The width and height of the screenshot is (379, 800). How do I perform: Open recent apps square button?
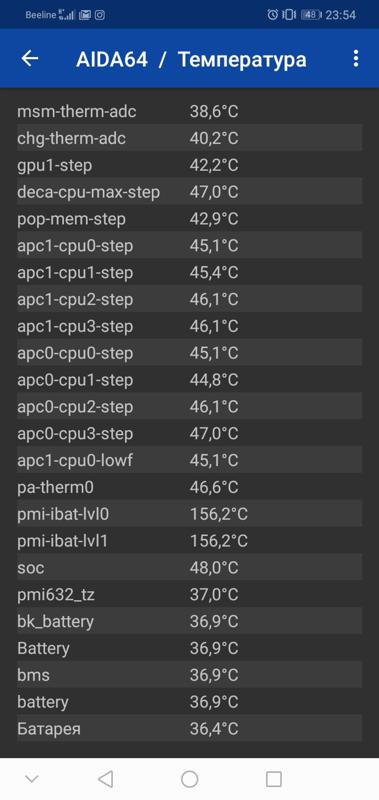click(x=274, y=779)
